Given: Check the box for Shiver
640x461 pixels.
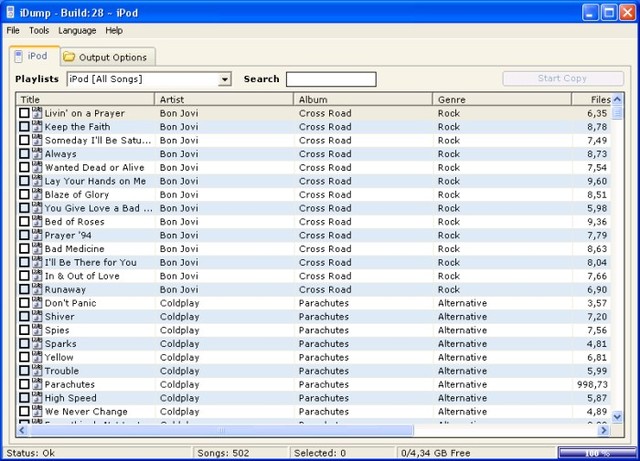Looking at the screenshot, I should (24, 316).
